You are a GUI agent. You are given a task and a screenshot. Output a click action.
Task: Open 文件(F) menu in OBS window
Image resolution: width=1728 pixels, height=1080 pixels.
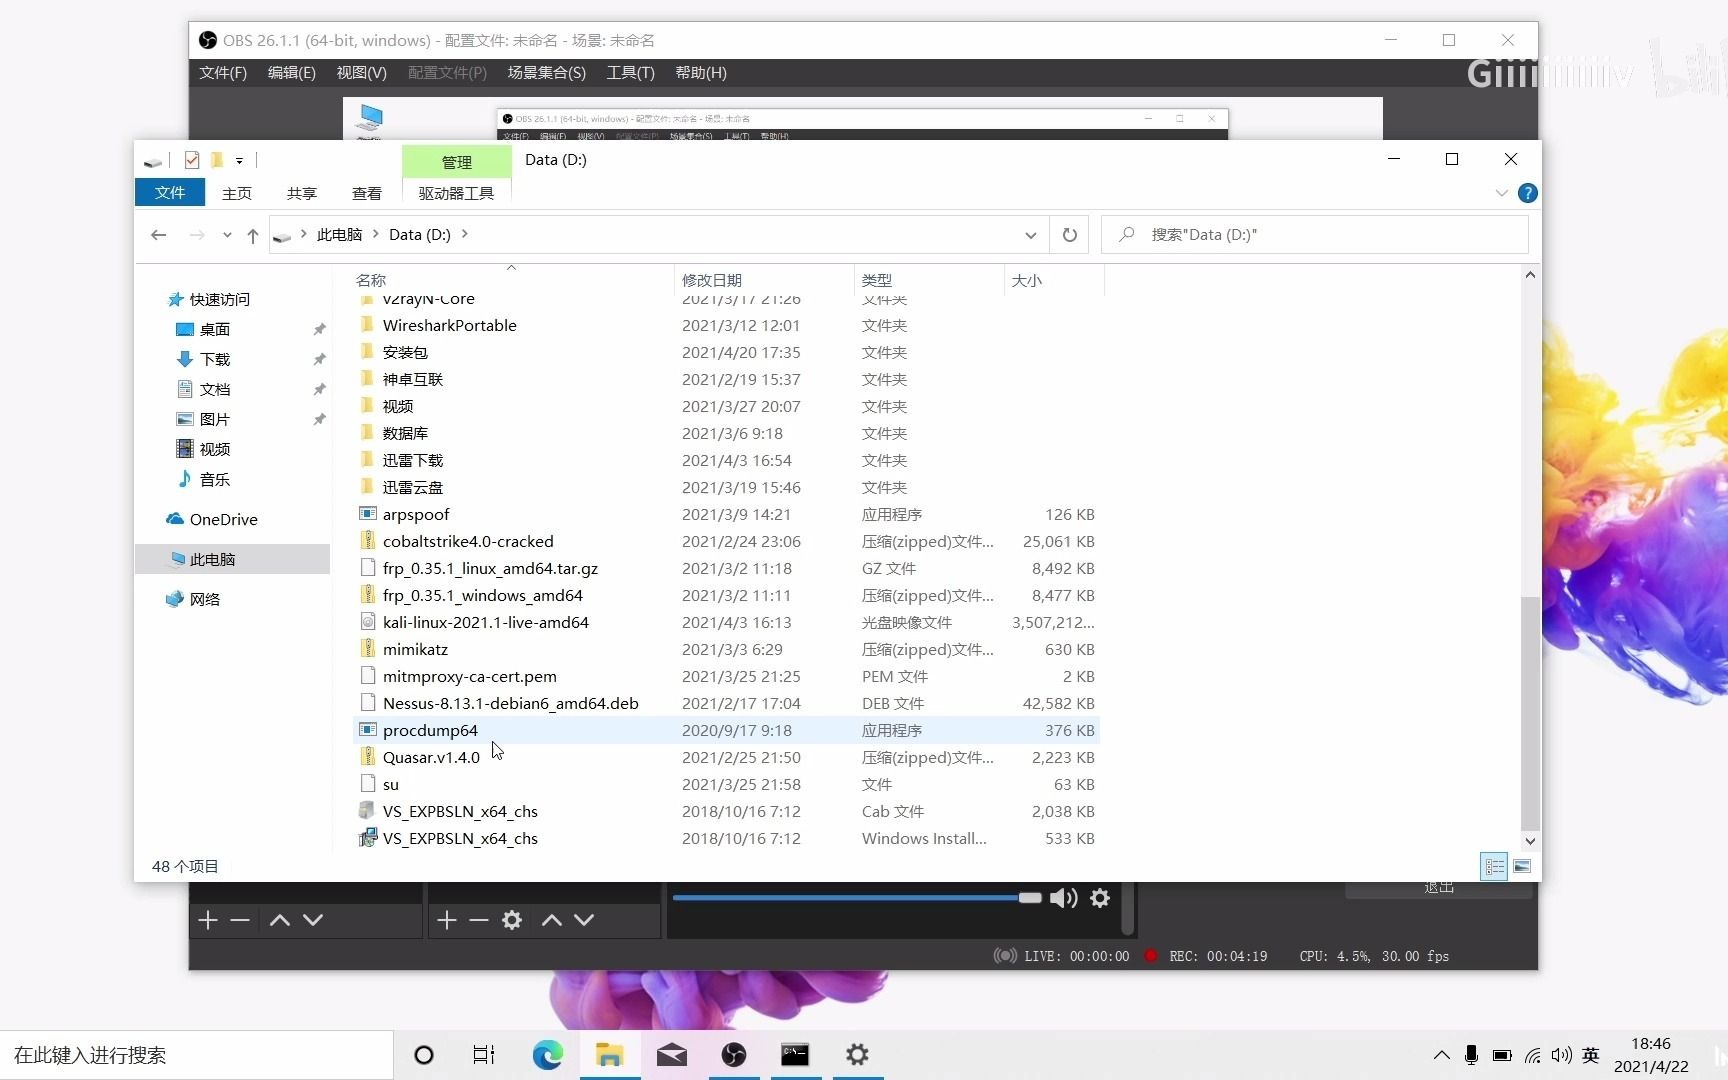click(223, 73)
